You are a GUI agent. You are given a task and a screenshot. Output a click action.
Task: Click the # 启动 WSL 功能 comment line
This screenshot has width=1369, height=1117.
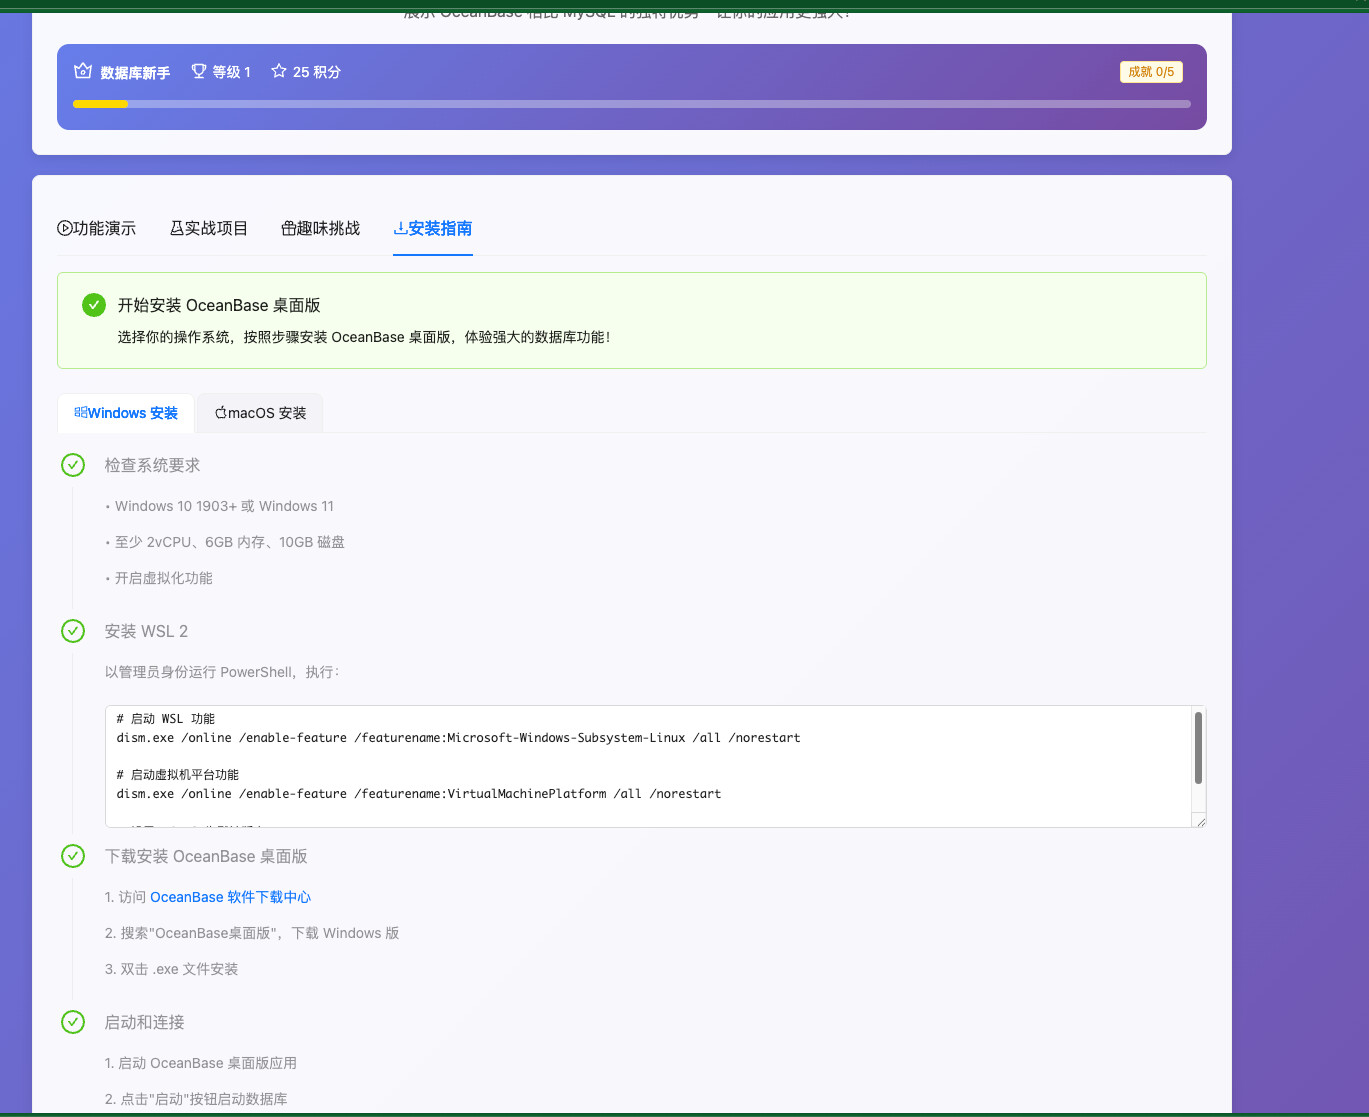166,719
